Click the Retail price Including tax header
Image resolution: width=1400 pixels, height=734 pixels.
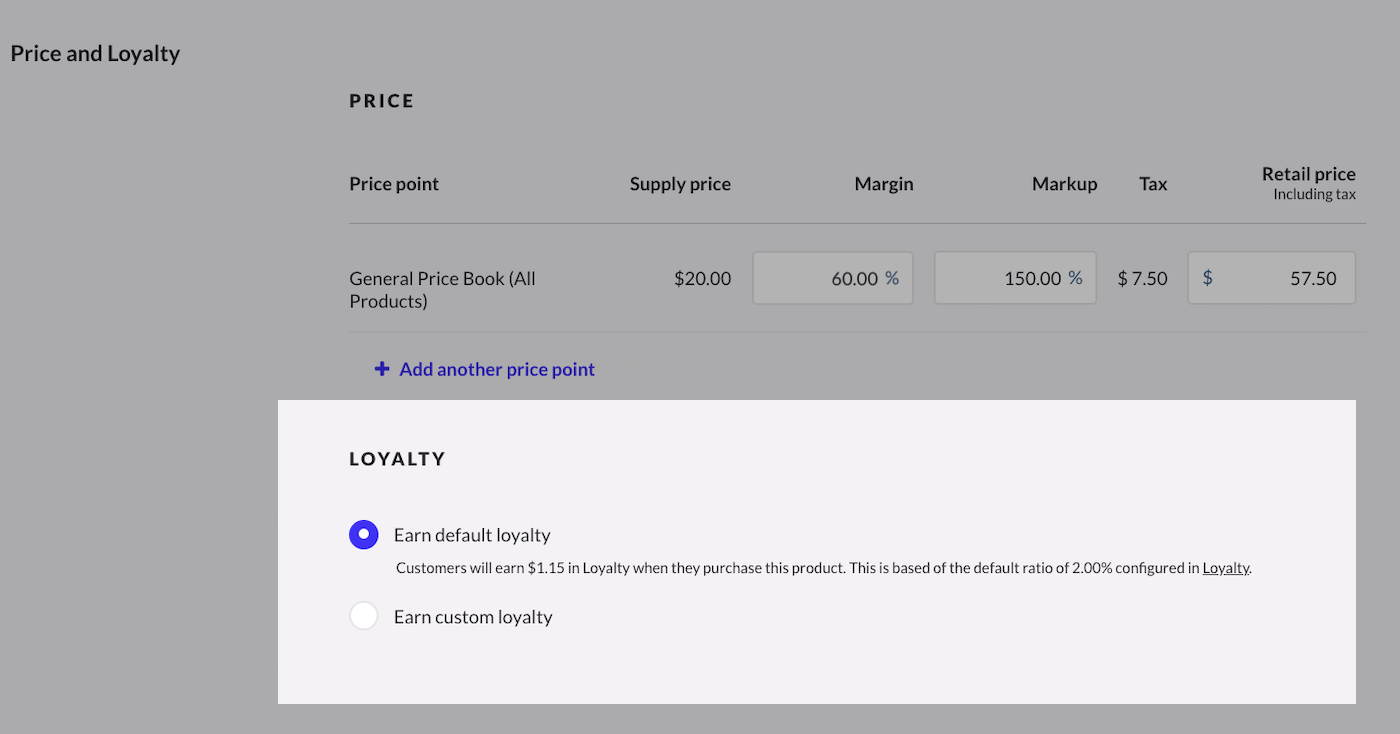point(1308,182)
